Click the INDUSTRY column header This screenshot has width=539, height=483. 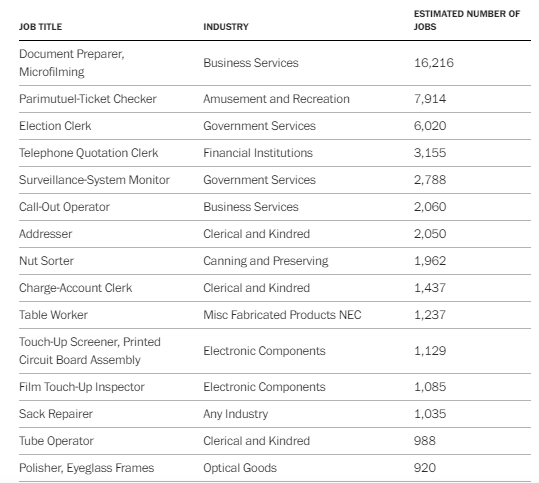click(x=226, y=27)
